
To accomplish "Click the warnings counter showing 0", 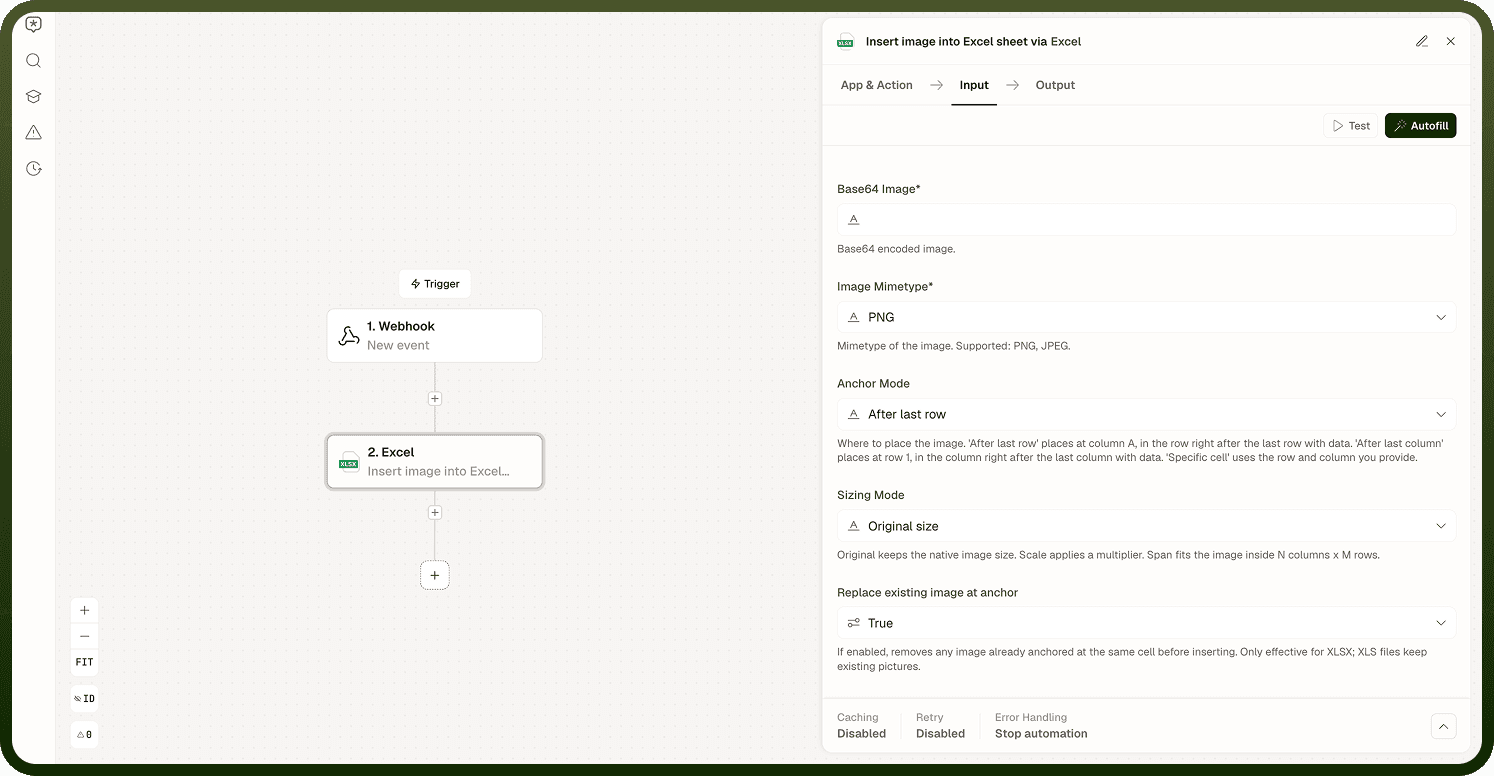I will click(x=85, y=734).
